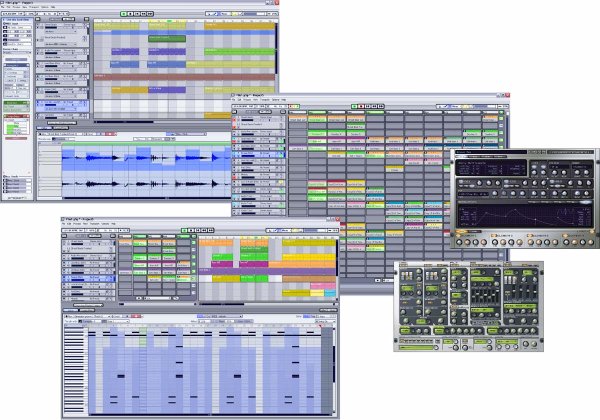Select the blue highlighted track row in middle matrix window

[259, 155]
